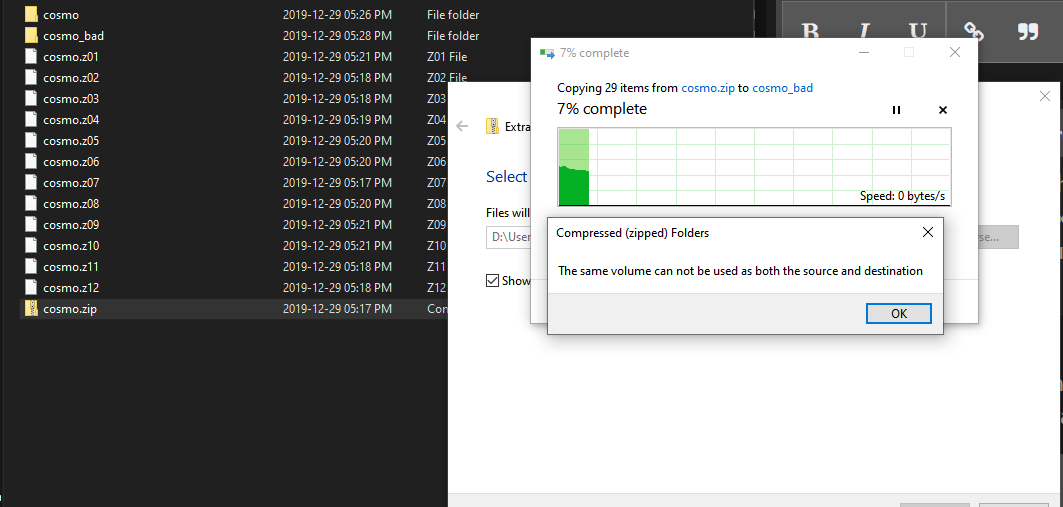Insert a hyperlink in the editor
1063x507 pixels.
coord(974,32)
